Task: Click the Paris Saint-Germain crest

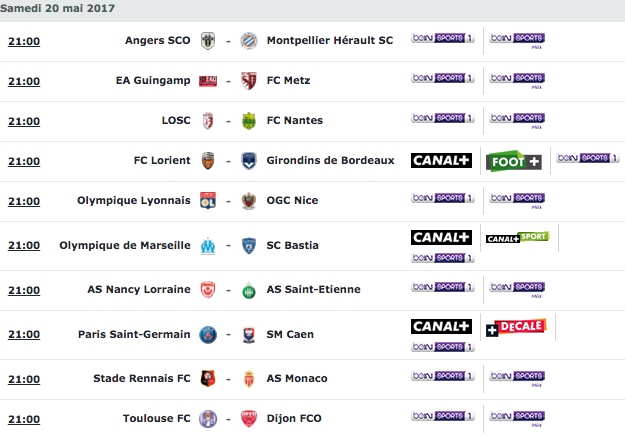Action: point(208,335)
